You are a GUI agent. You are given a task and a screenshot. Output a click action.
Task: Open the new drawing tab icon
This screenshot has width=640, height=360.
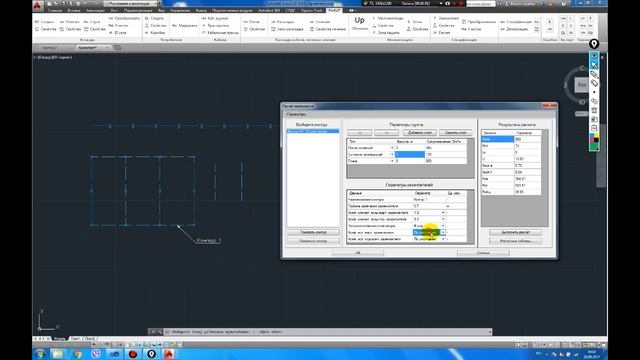[118, 48]
